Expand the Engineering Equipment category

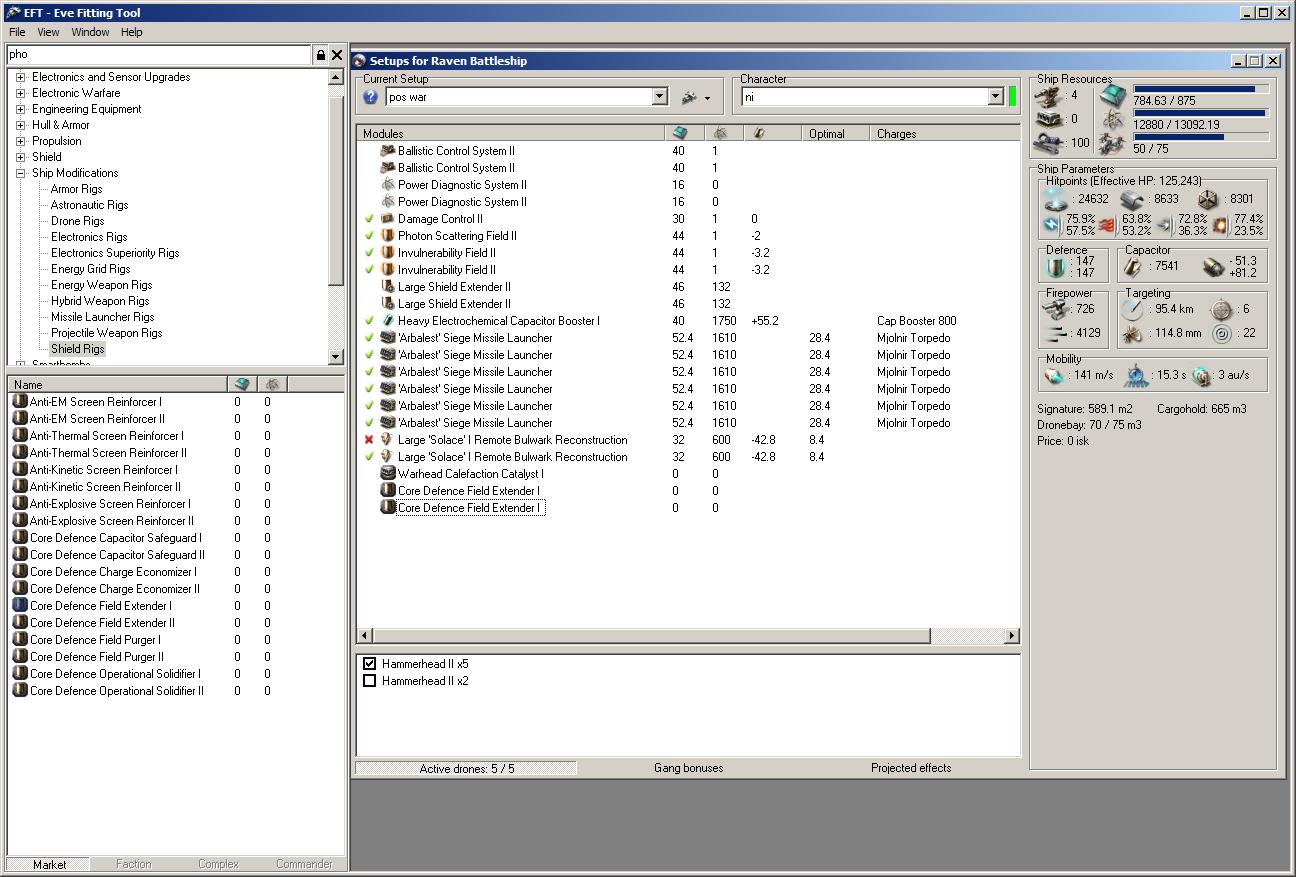tap(20, 109)
